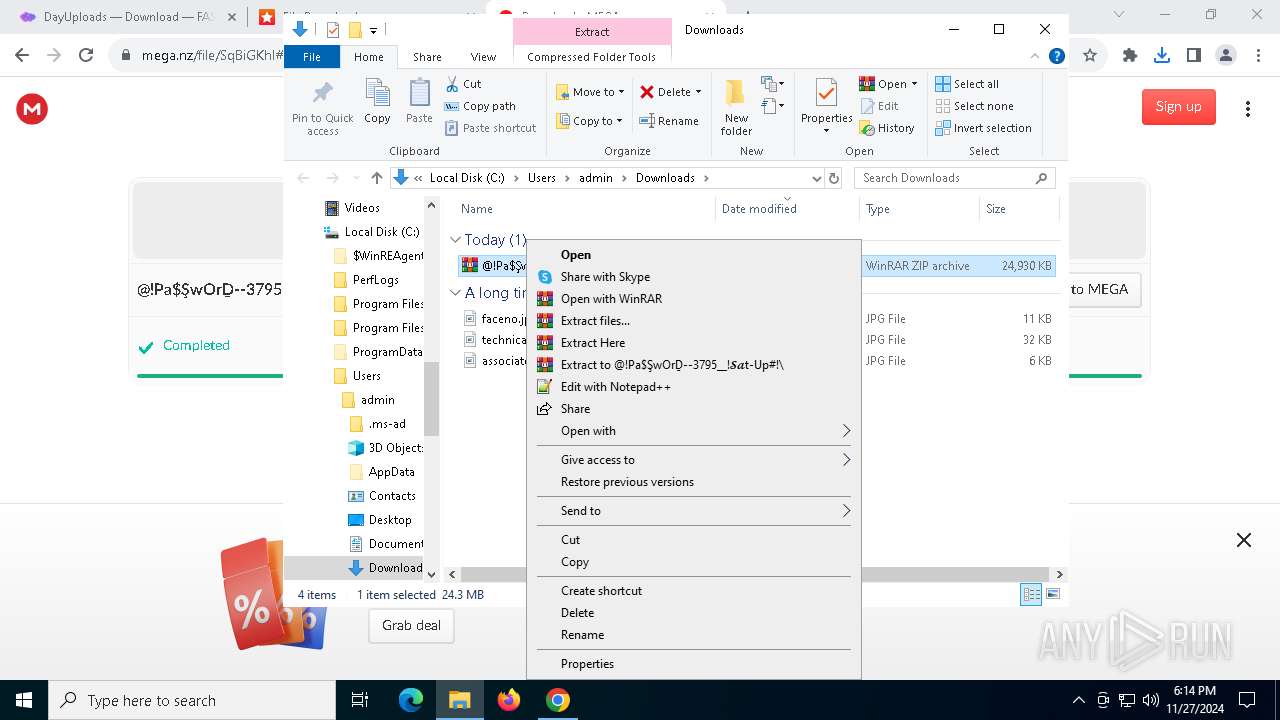Click Invert selection in ribbon
This screenshot has width=1280, height=720.
[x=983, y=128]
